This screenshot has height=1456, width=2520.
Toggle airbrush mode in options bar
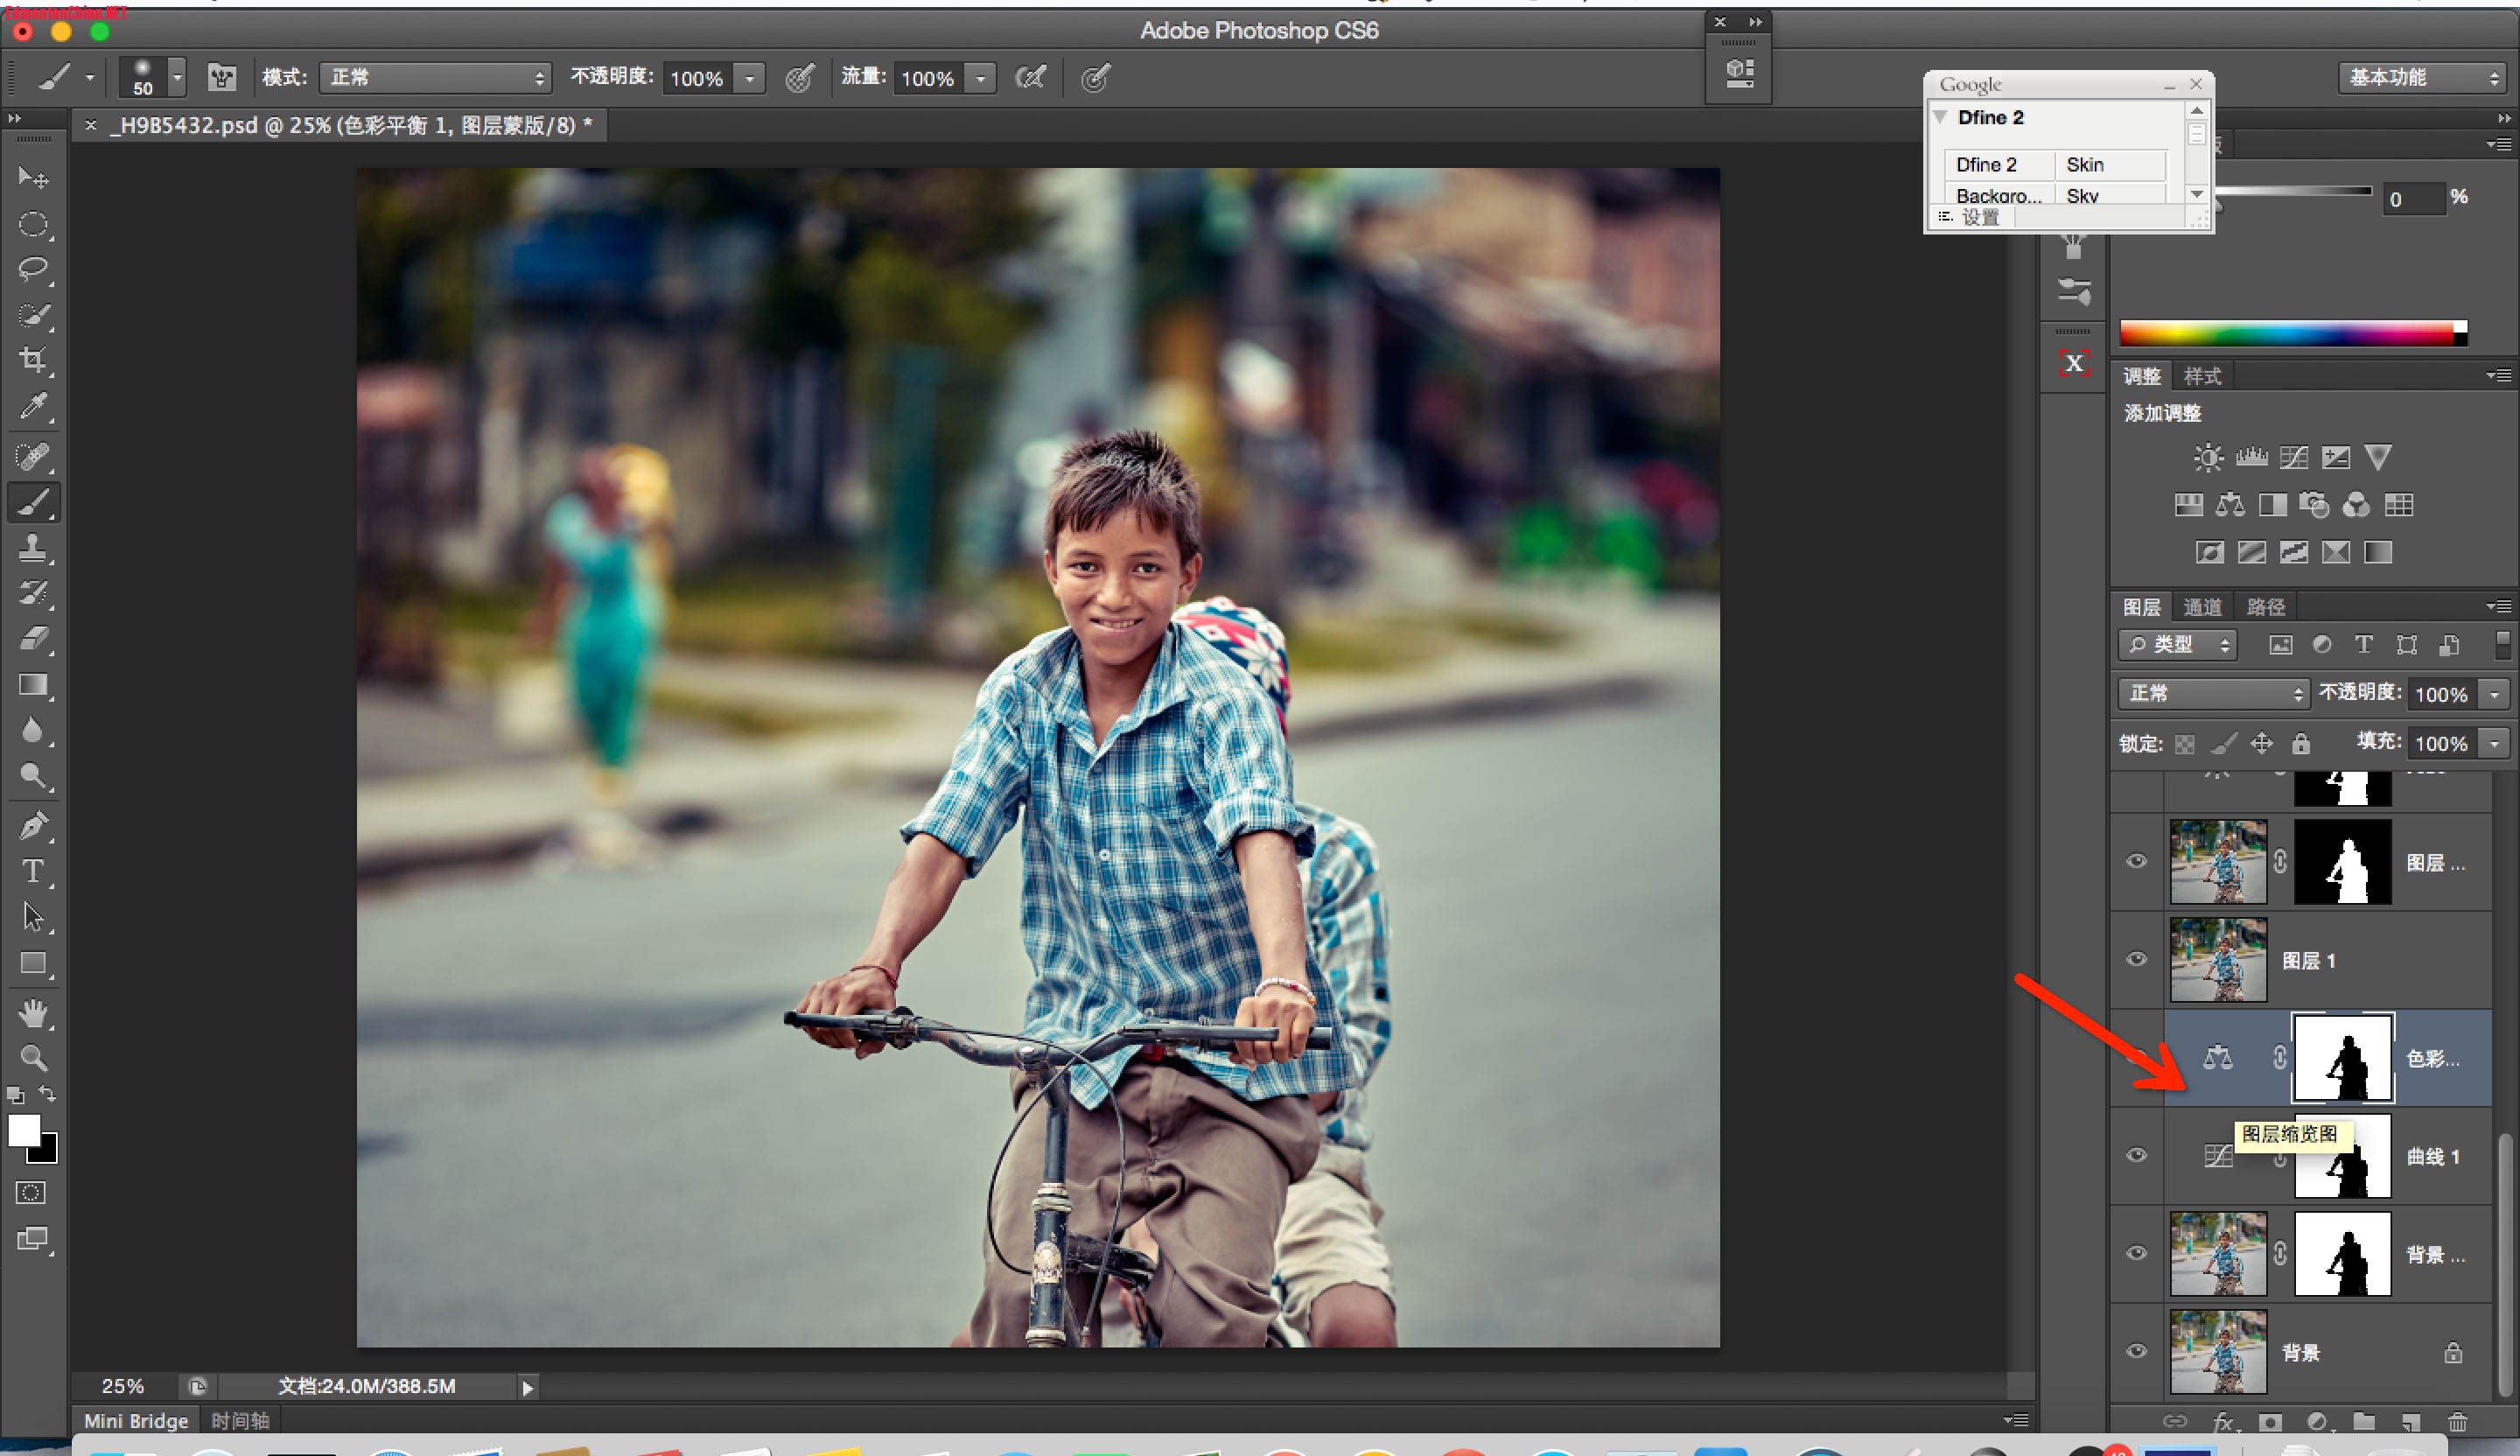(1030, 77)
